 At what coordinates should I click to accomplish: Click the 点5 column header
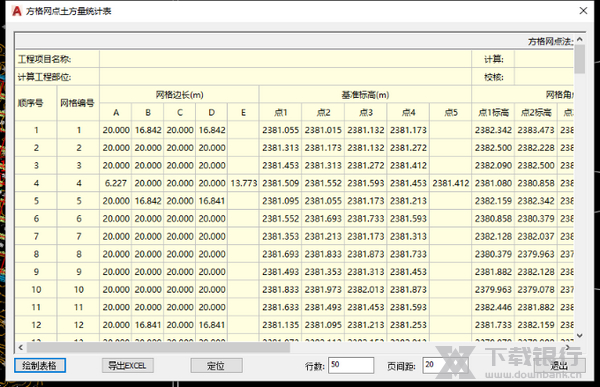(x=450, y=113)
